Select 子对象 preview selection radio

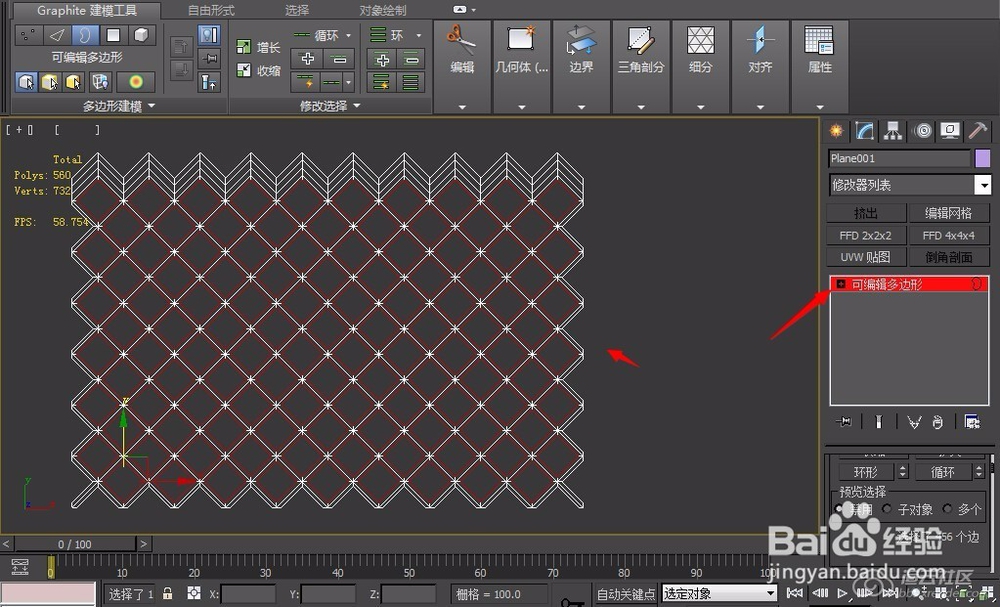pyautogui.click(x=887, y=509)
